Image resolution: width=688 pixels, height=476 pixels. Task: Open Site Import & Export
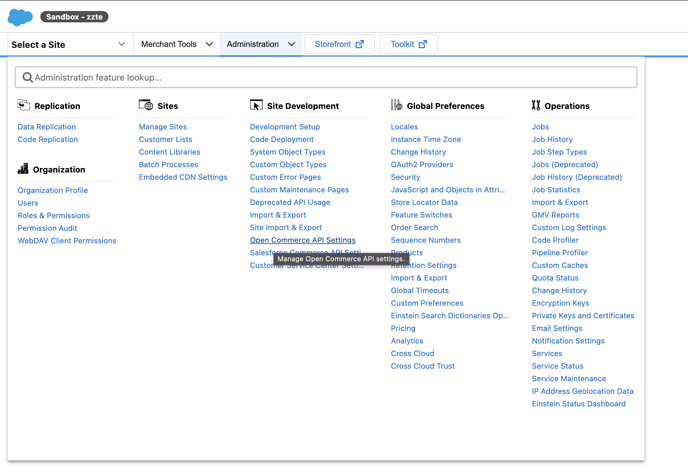(x=286, y=228)
